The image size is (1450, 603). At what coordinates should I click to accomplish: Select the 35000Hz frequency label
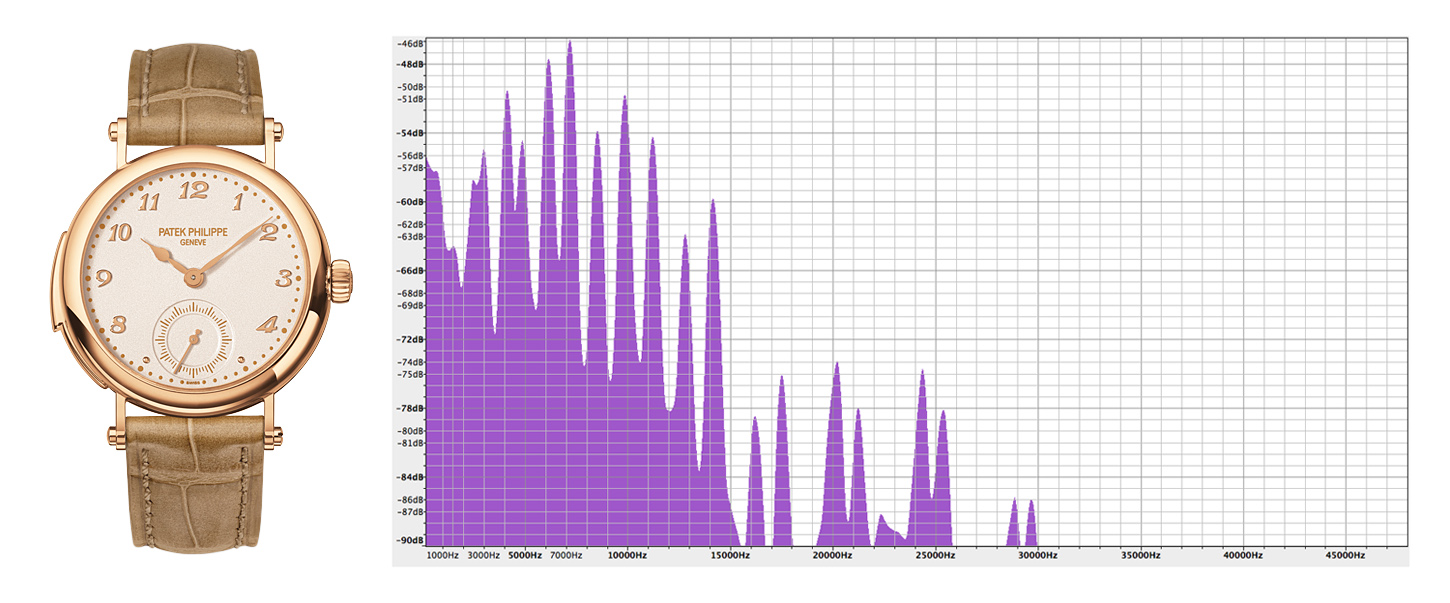1140,555
